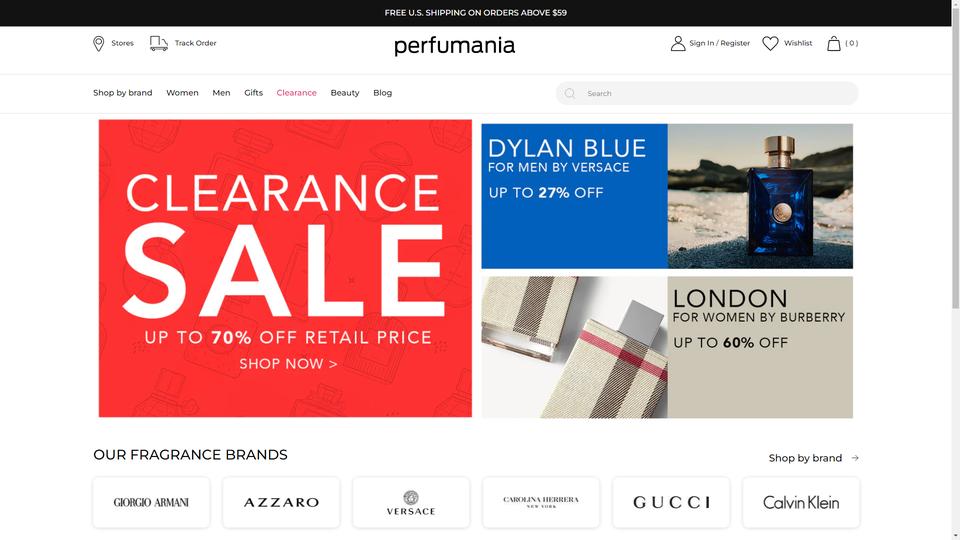Screen dimensions: 960x540
Task: Click the Stores location pin icon
Action: click(x=98, y=43)
